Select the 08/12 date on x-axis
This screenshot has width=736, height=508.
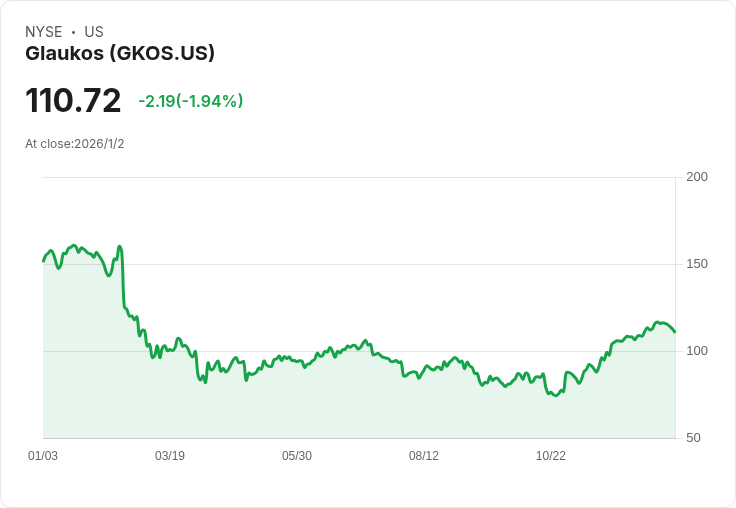[x=424, y=456]
